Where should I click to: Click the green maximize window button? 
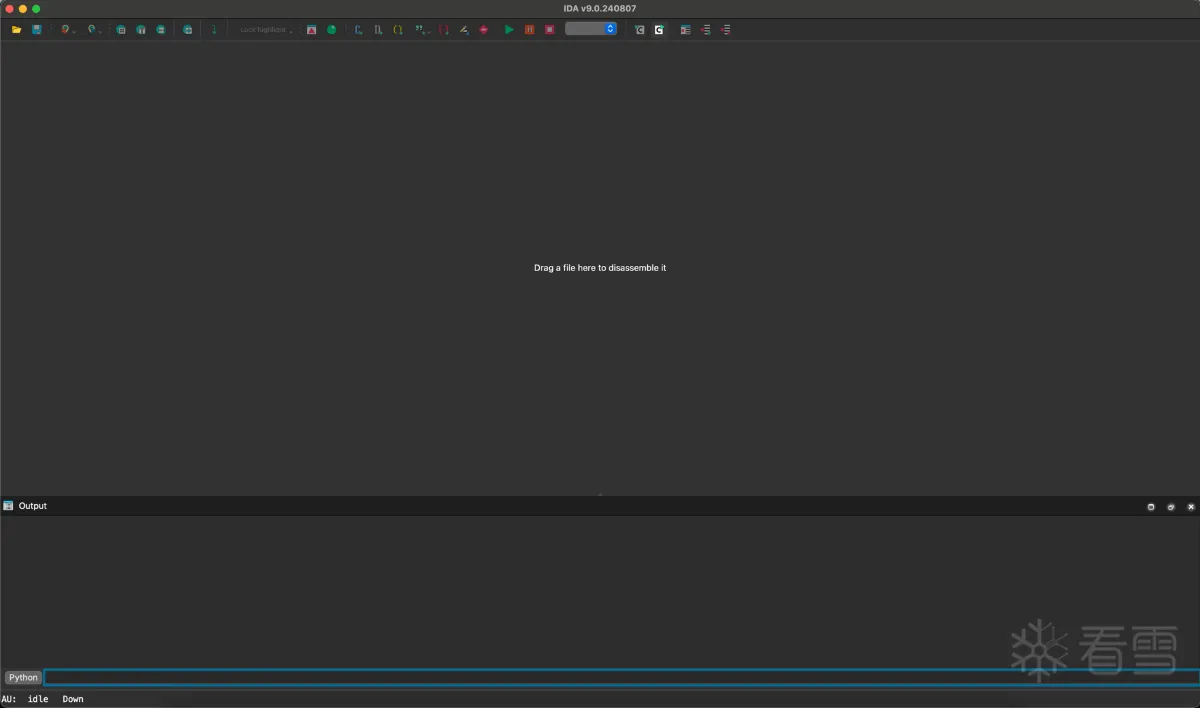(36, 9)
